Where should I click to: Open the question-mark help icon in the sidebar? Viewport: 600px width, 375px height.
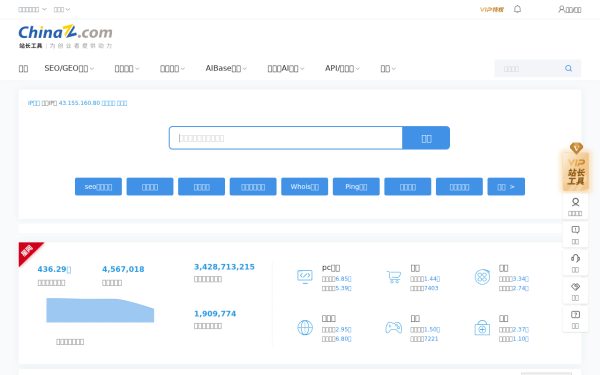[575, 315]
